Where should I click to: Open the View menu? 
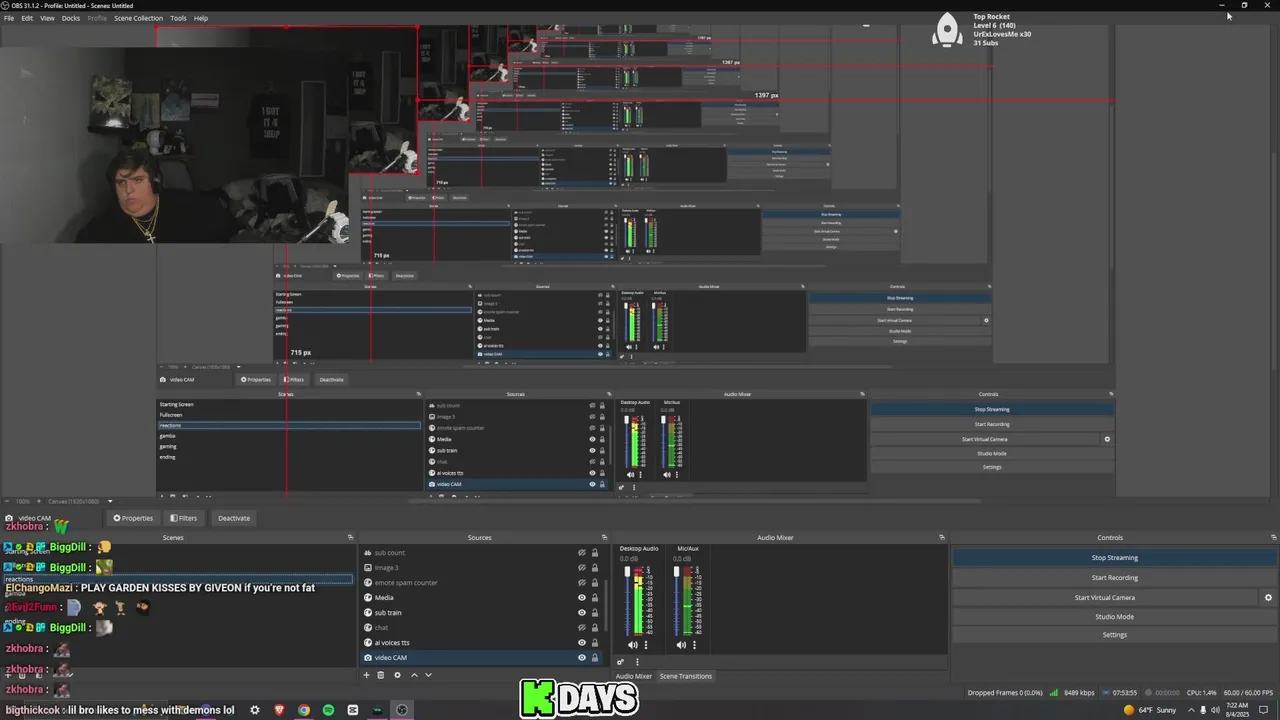pyautogui.click(x=47, y=18)
